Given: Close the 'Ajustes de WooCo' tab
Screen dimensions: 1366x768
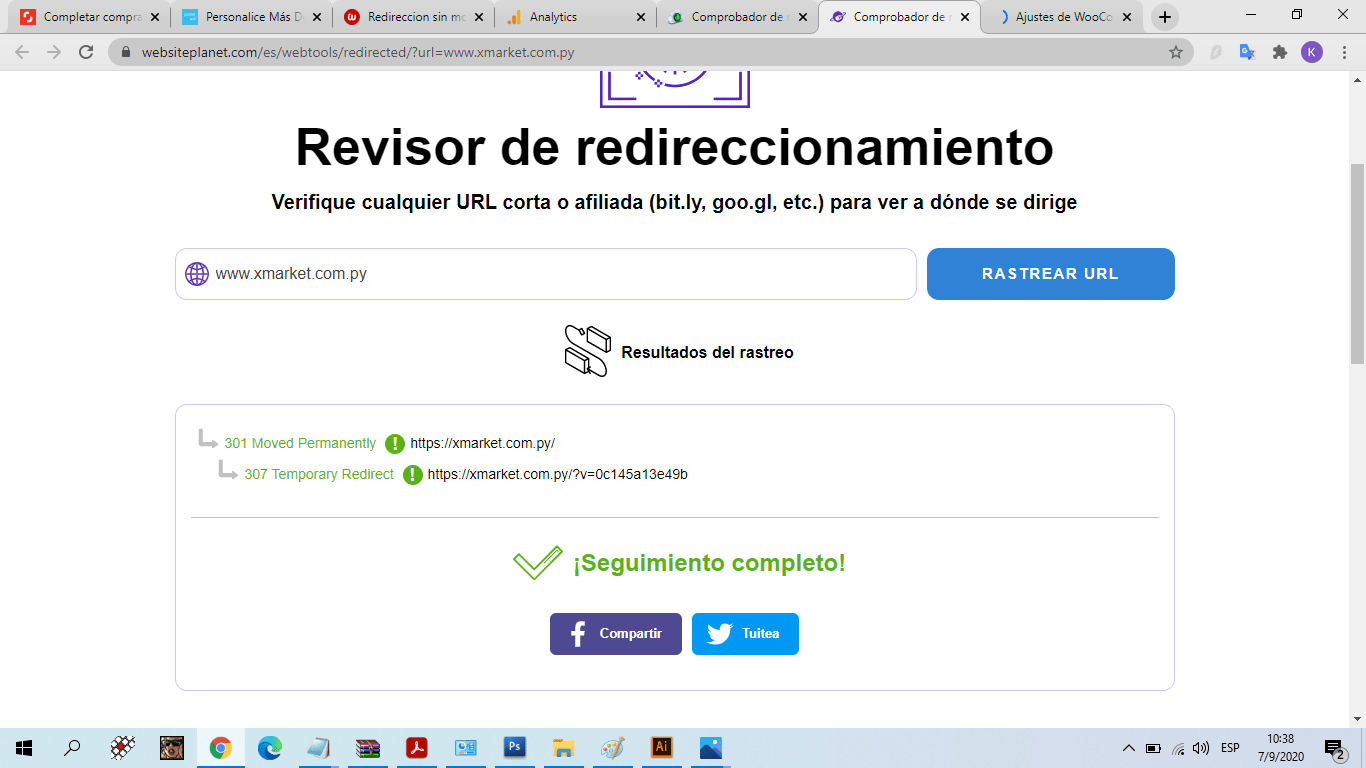Looking at the screenshot, I should (1127, 17).
